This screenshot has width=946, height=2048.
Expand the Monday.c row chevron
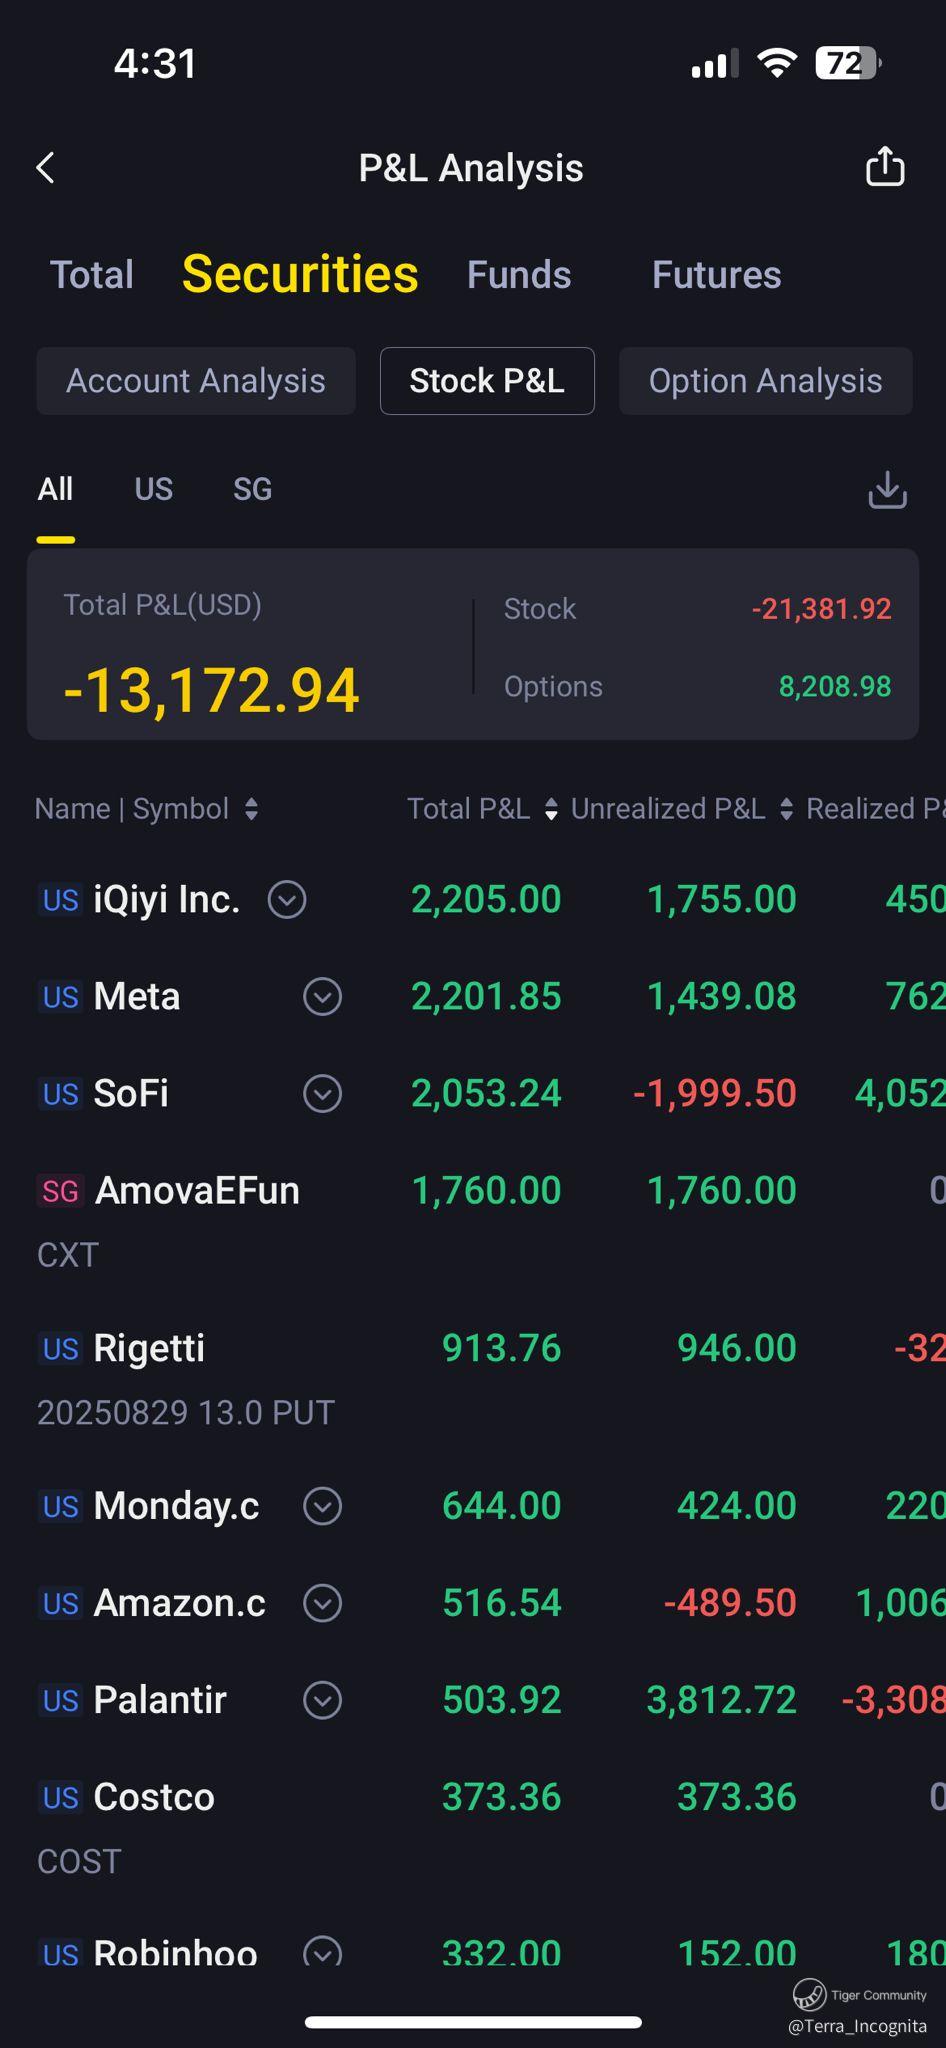[x=322, y=1506]
